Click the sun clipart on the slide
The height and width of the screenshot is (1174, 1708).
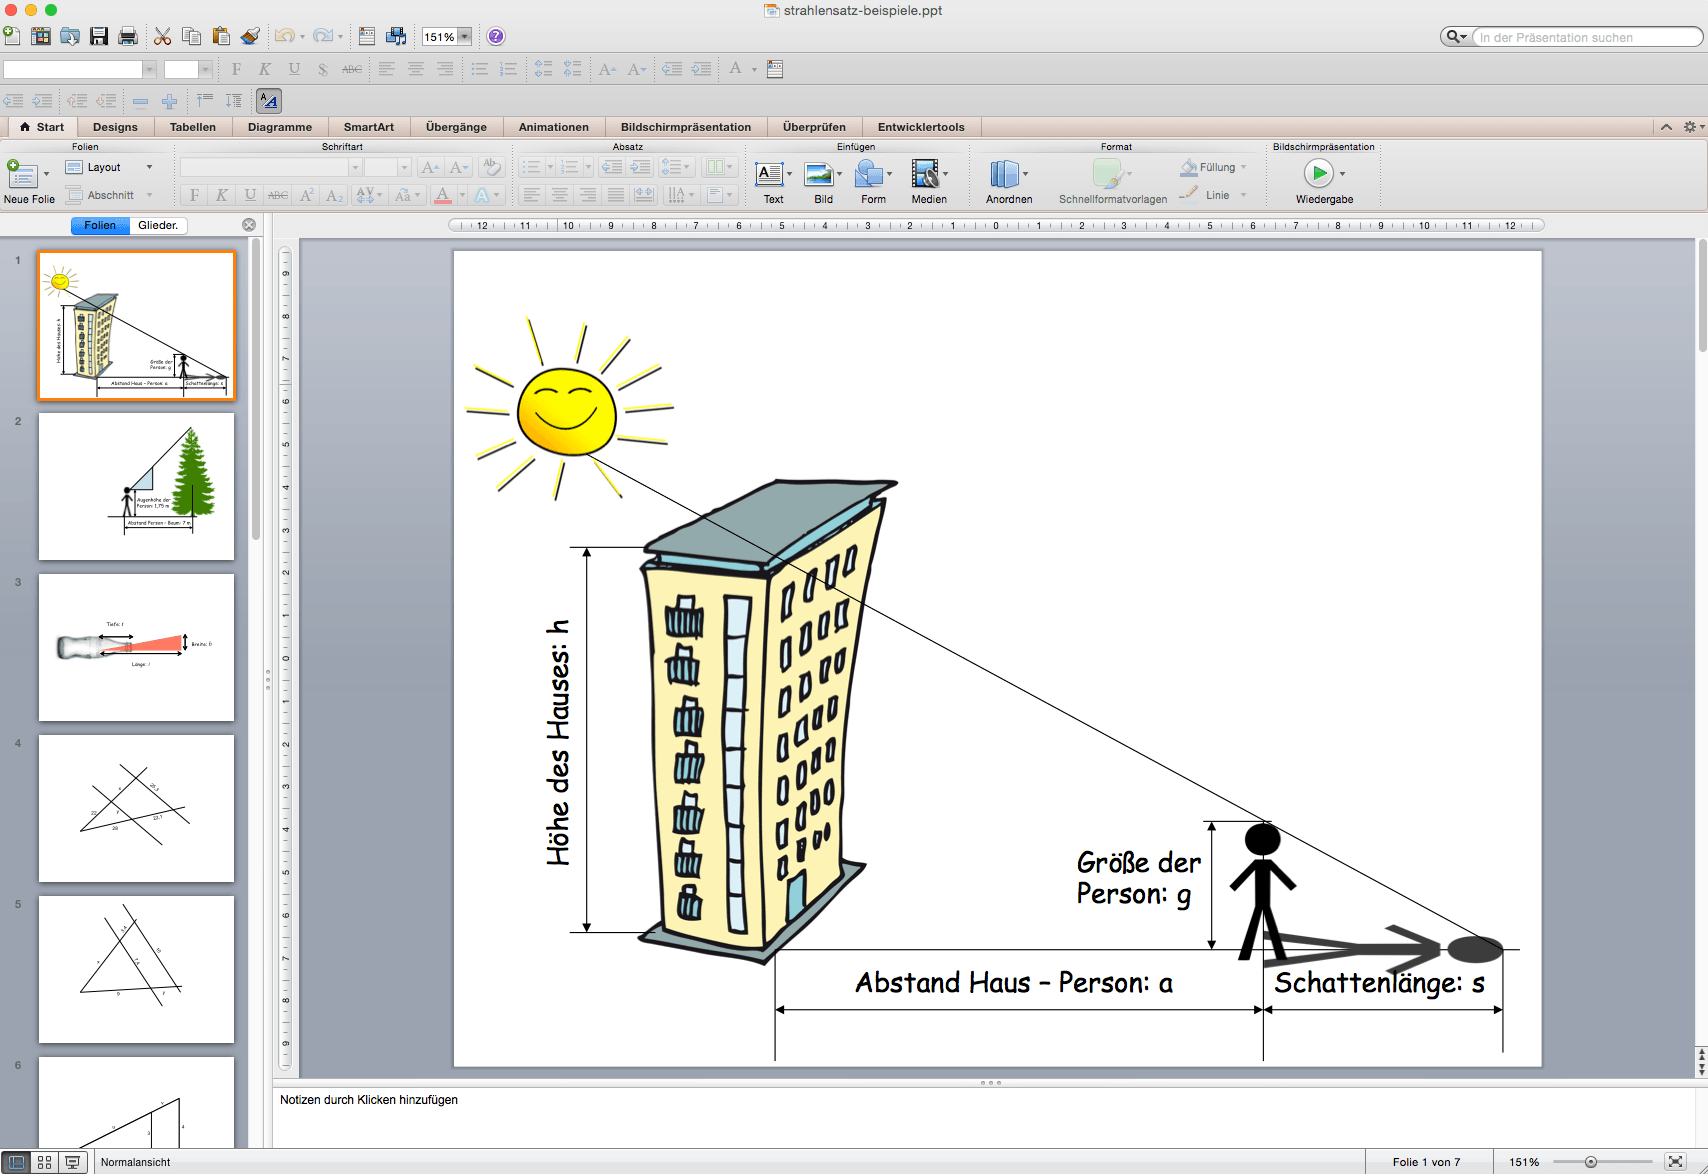(x=567, y=410)
